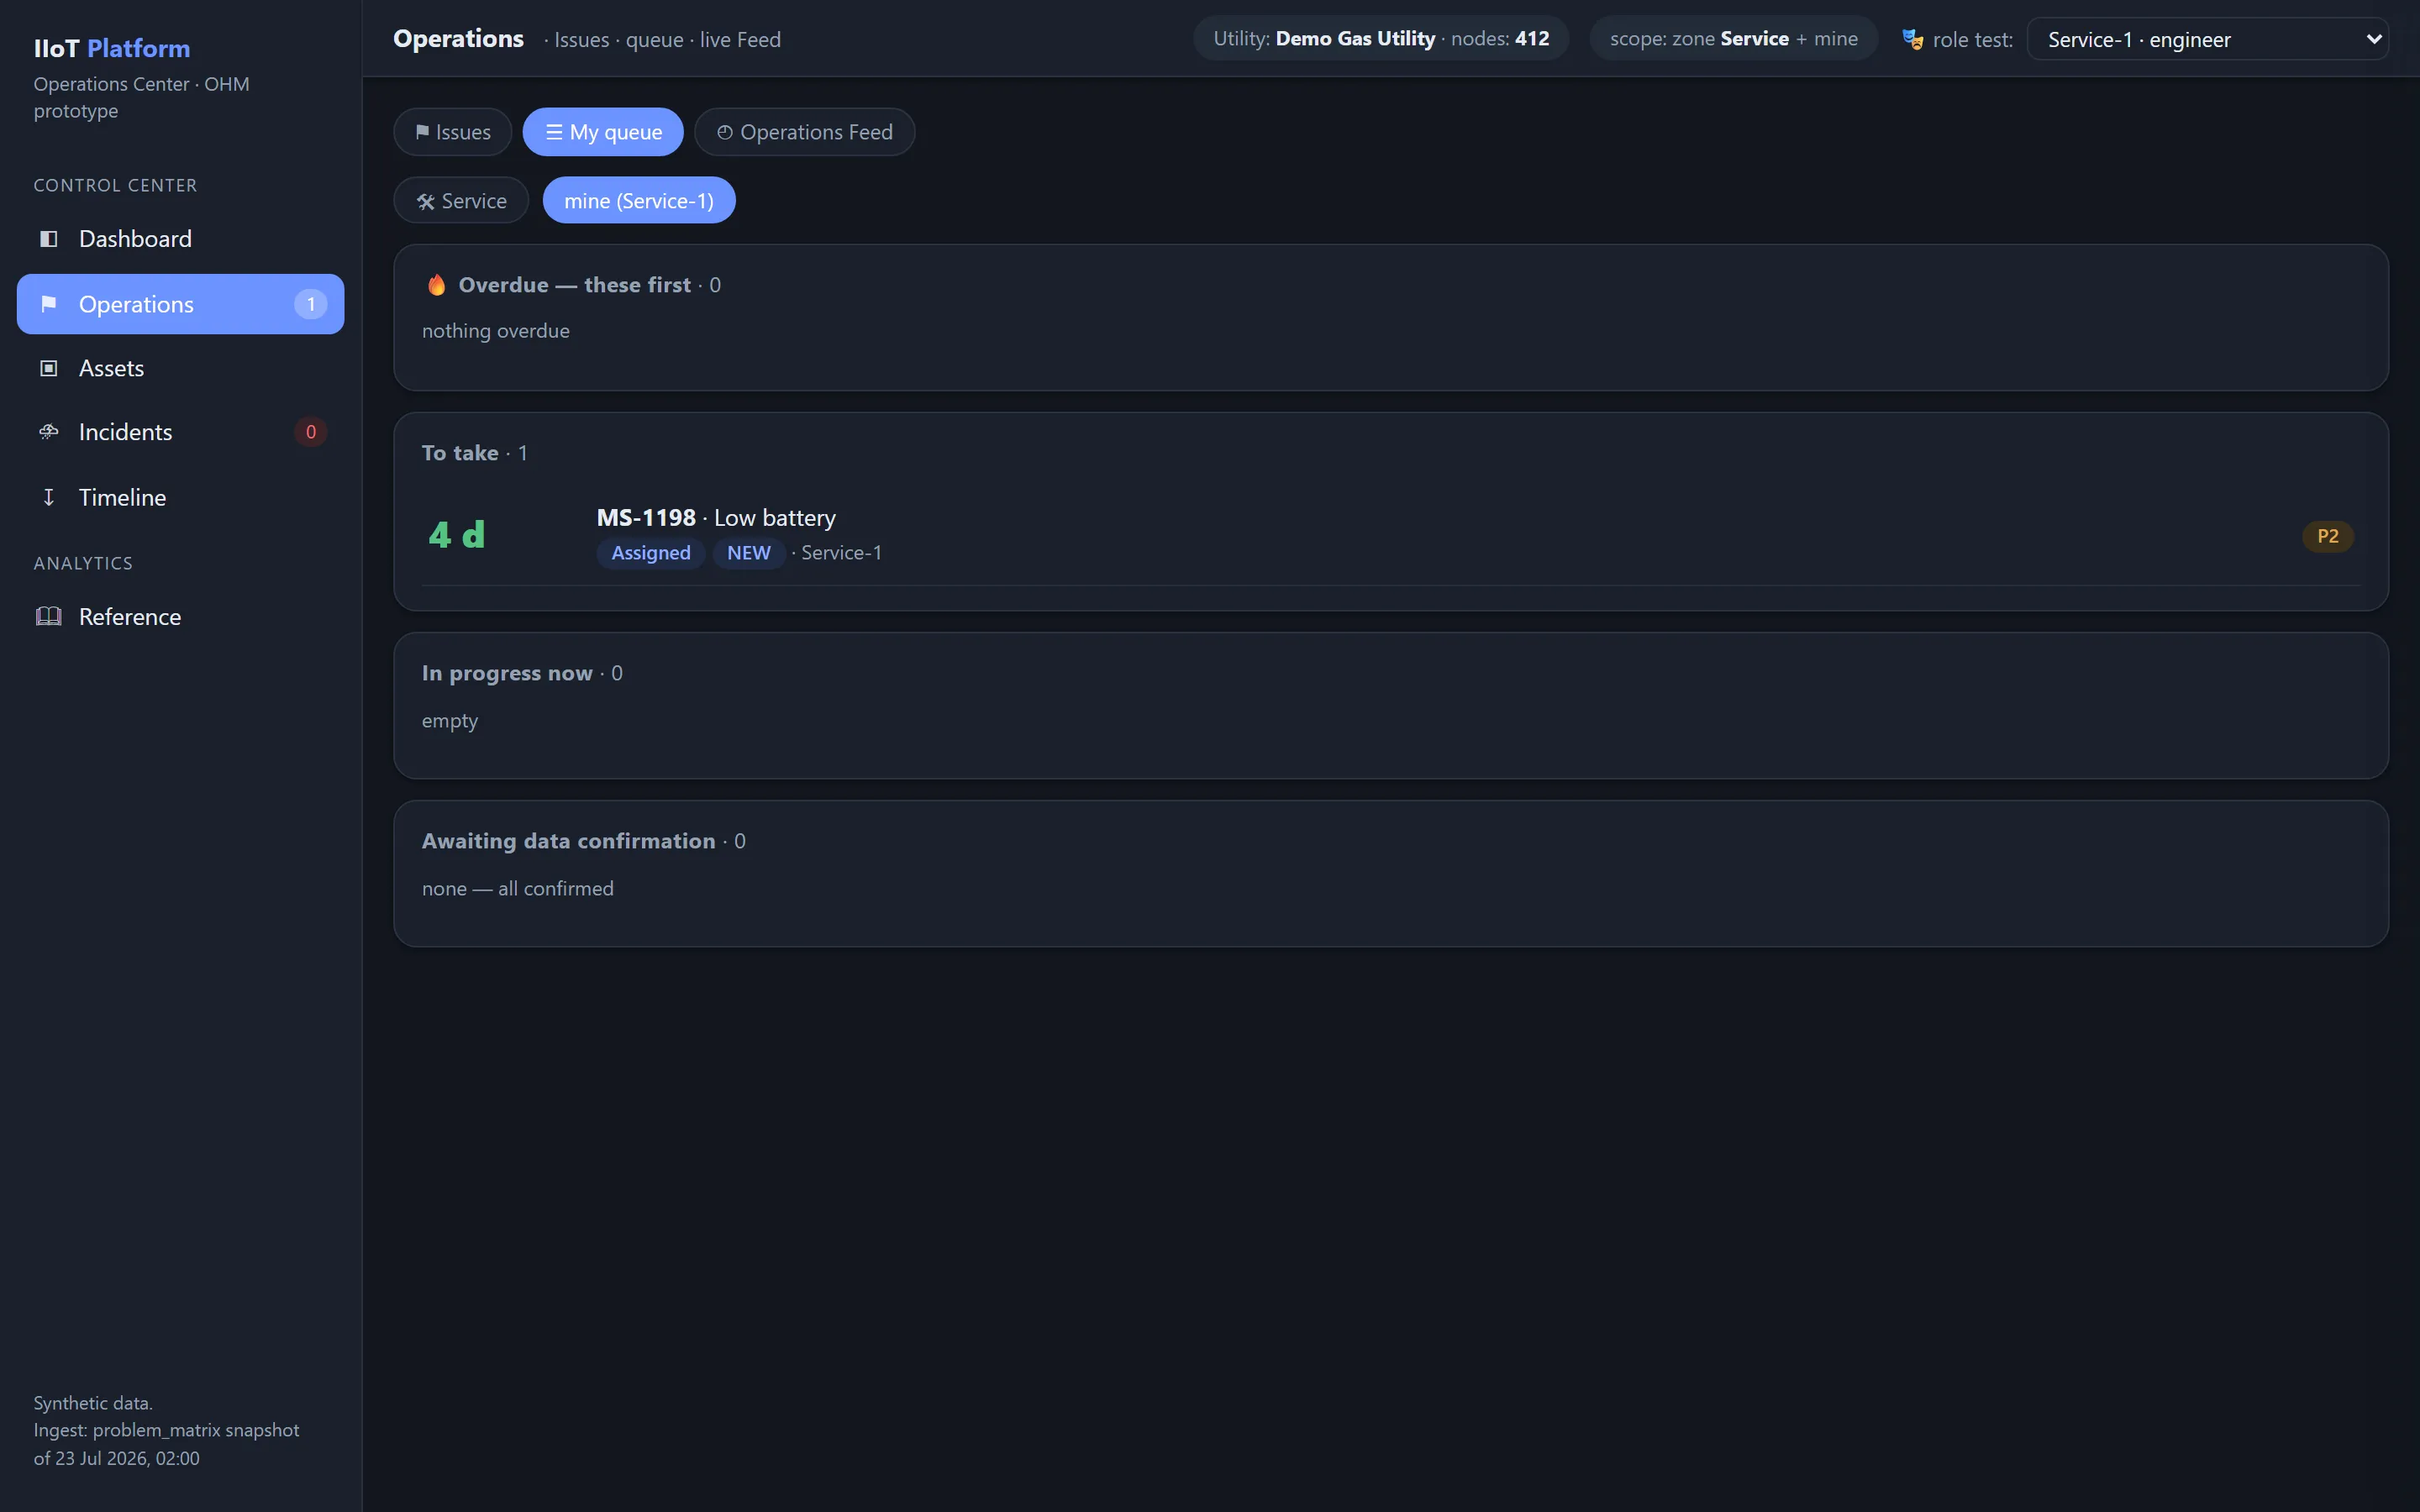Click the 'Awaiting data confirmation' heading

pyautogui.click(x=568, y=841)
